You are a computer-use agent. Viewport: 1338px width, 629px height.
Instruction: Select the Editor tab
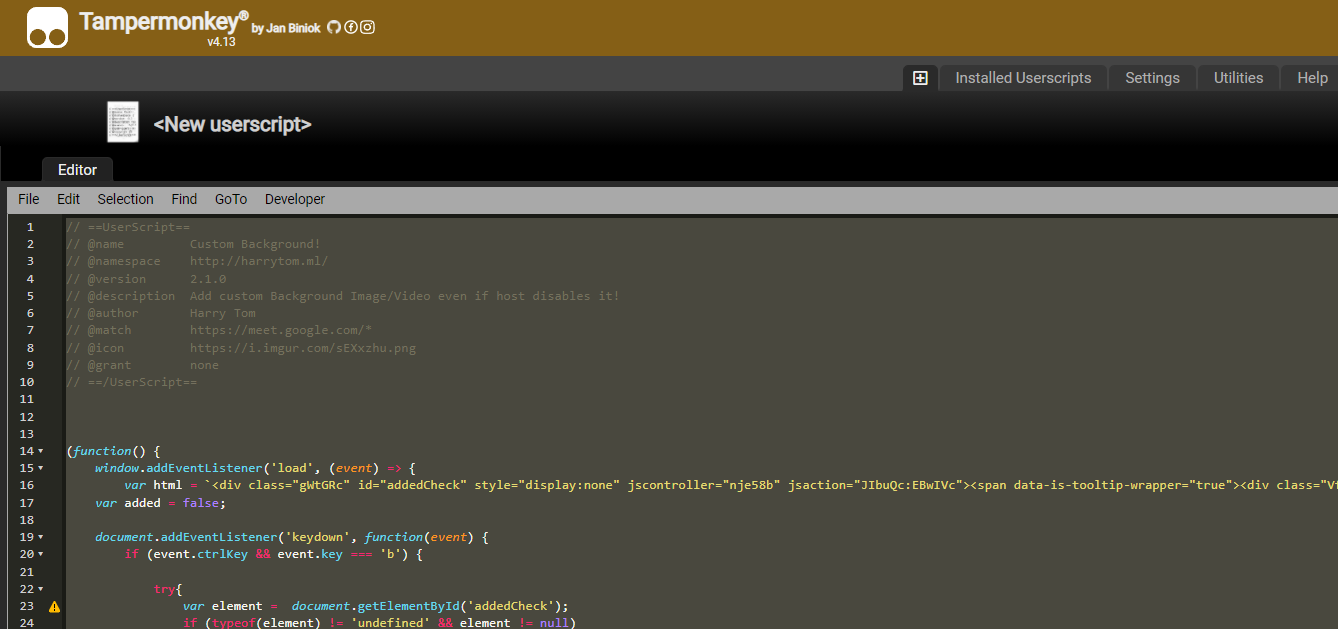pyautogui.click(x=77, y=170)
